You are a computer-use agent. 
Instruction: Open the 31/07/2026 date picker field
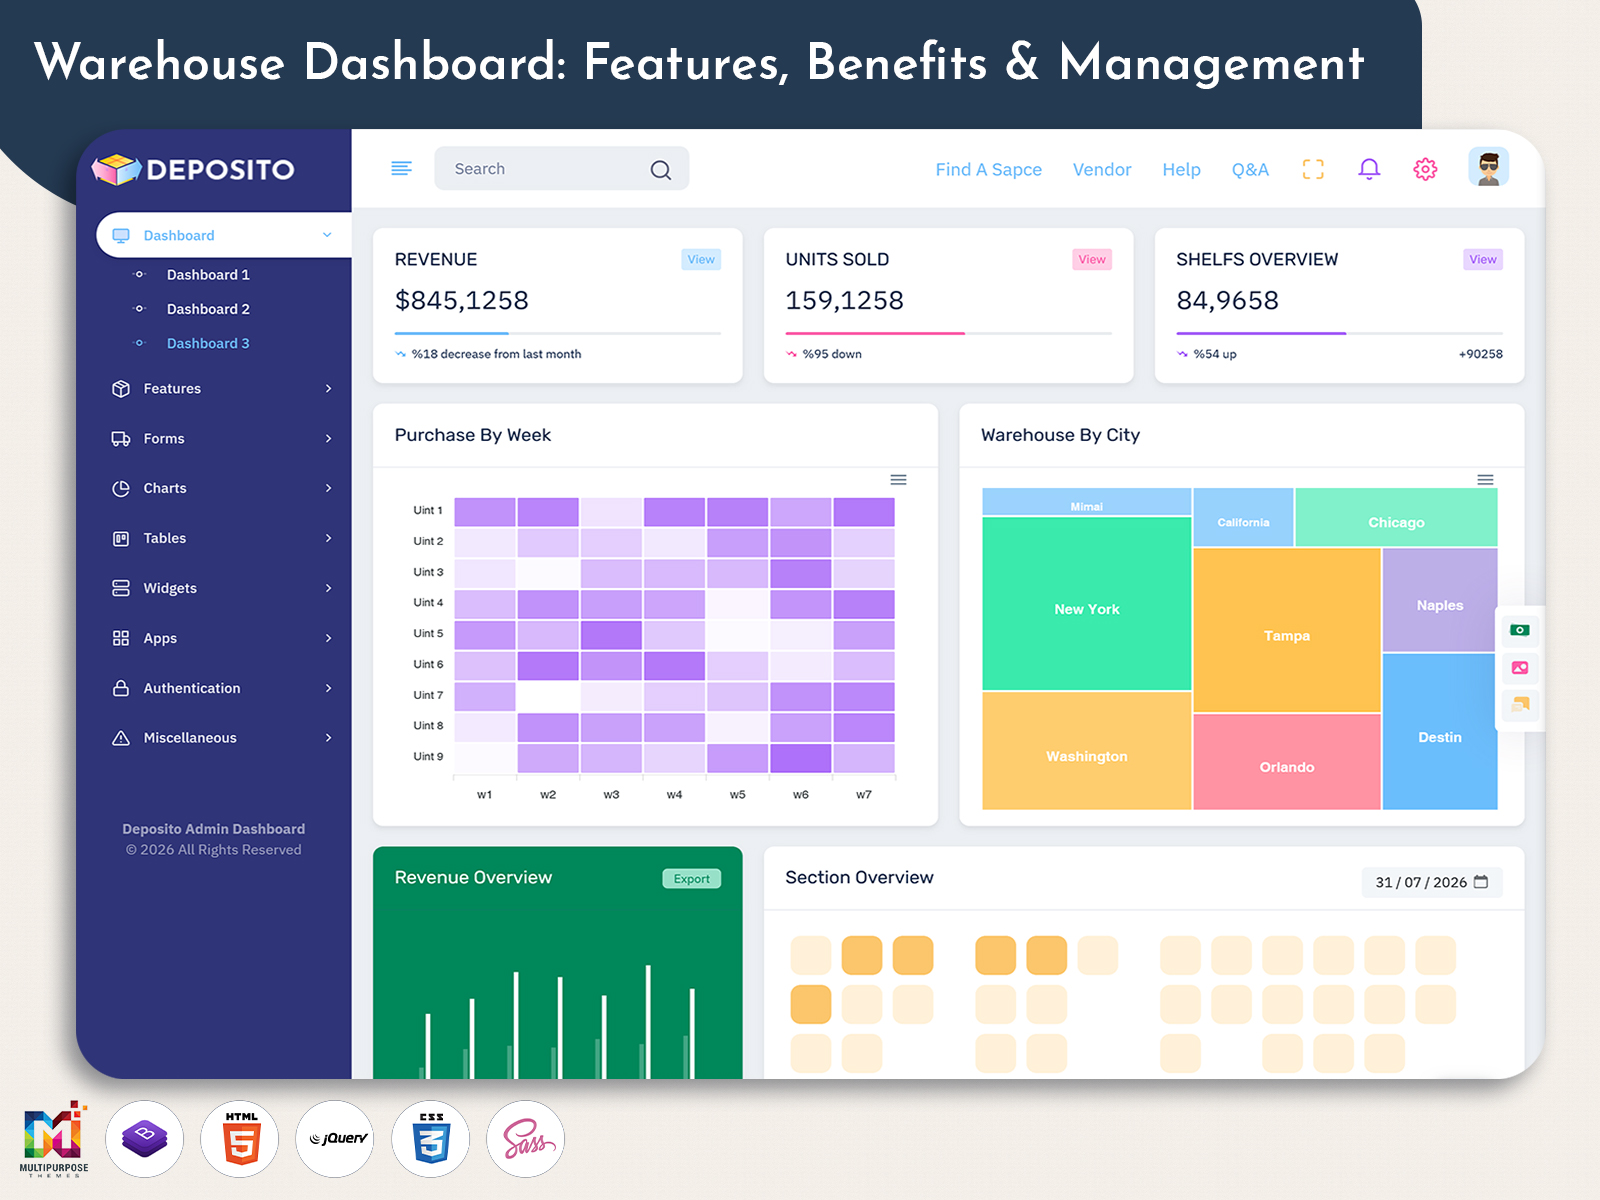1432,882
